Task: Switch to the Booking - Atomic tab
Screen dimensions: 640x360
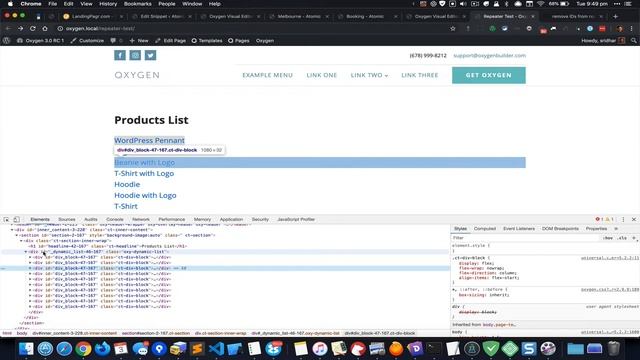Action: tap(365, 16)
